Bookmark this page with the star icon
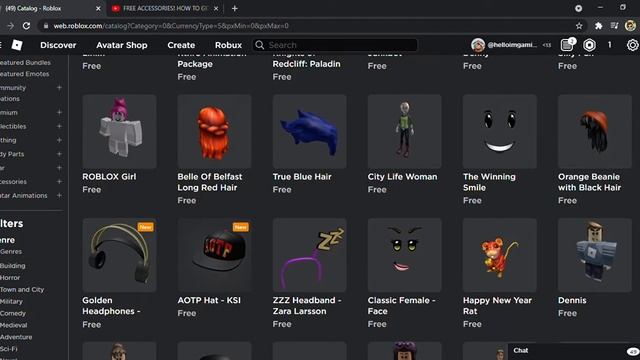640x360 pixels. coord(579,26)
